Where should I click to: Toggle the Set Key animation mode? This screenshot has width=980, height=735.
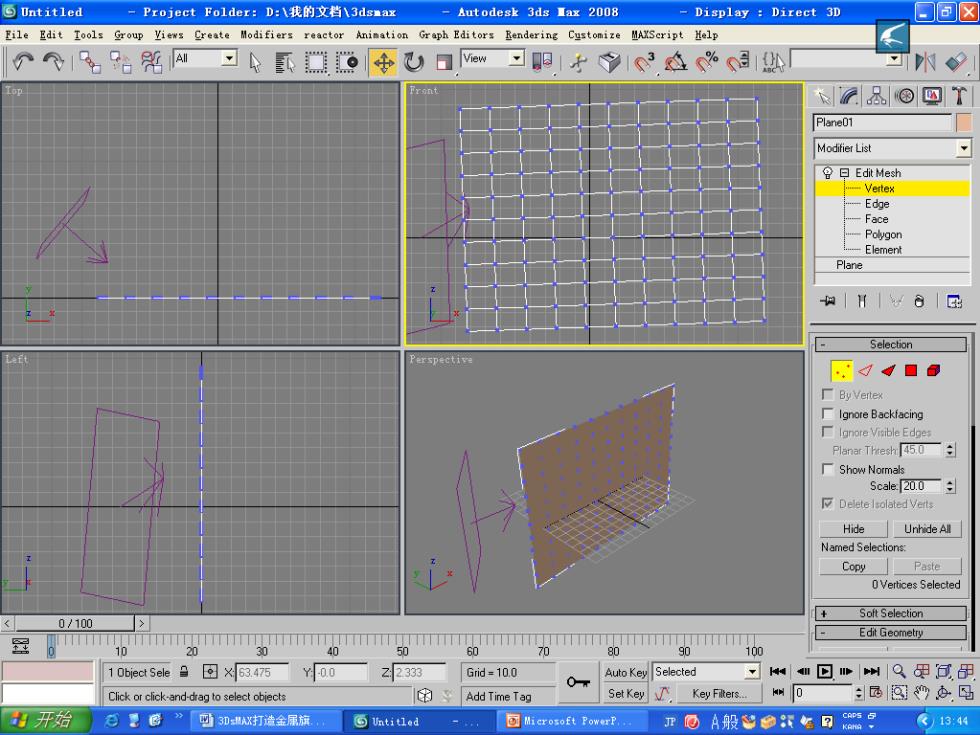[626, 693]
